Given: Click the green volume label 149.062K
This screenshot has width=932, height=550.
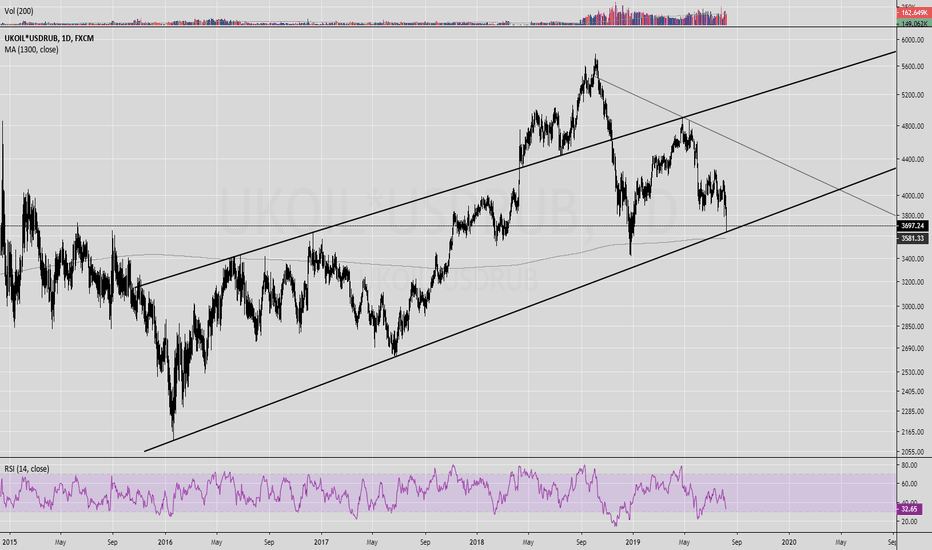Looking at the screenshot, I should 914,24.
